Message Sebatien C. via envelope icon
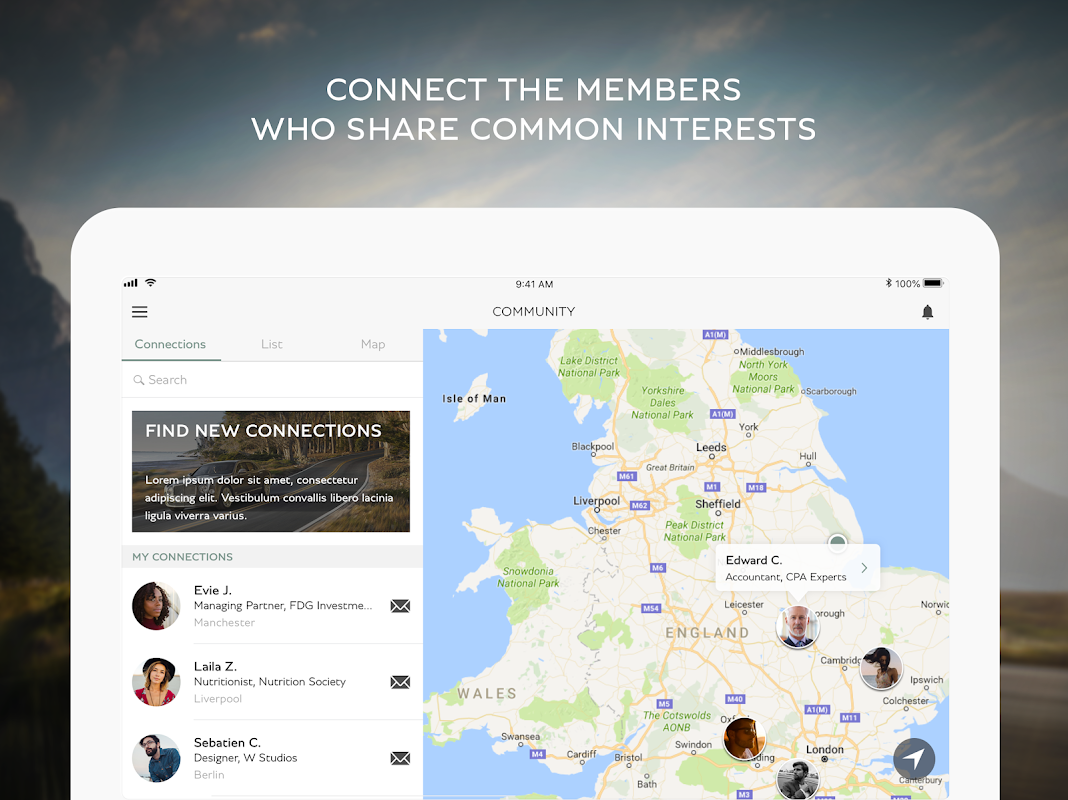Viewport: 1068px width, 800px height. click(x=400, y=758)
